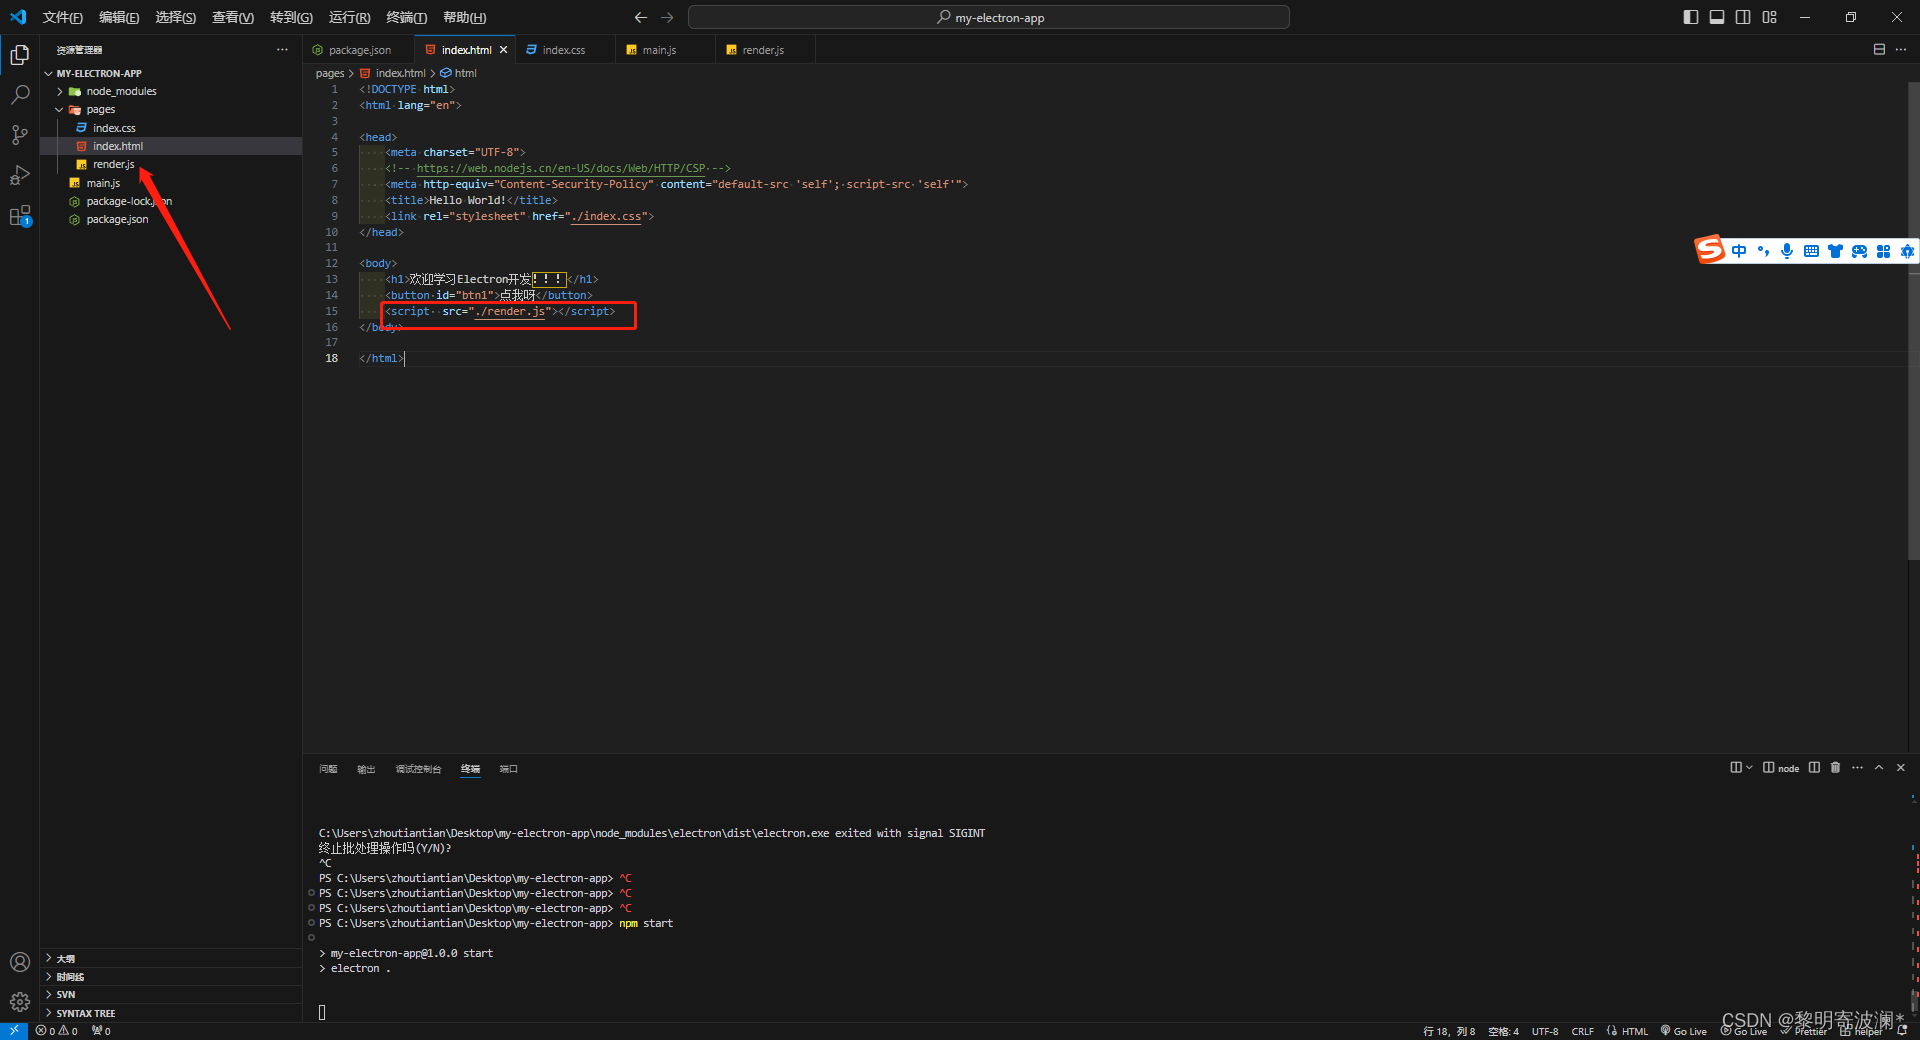Close the index.html tab
1920x1040 pixels.
(x=503, y=50)
